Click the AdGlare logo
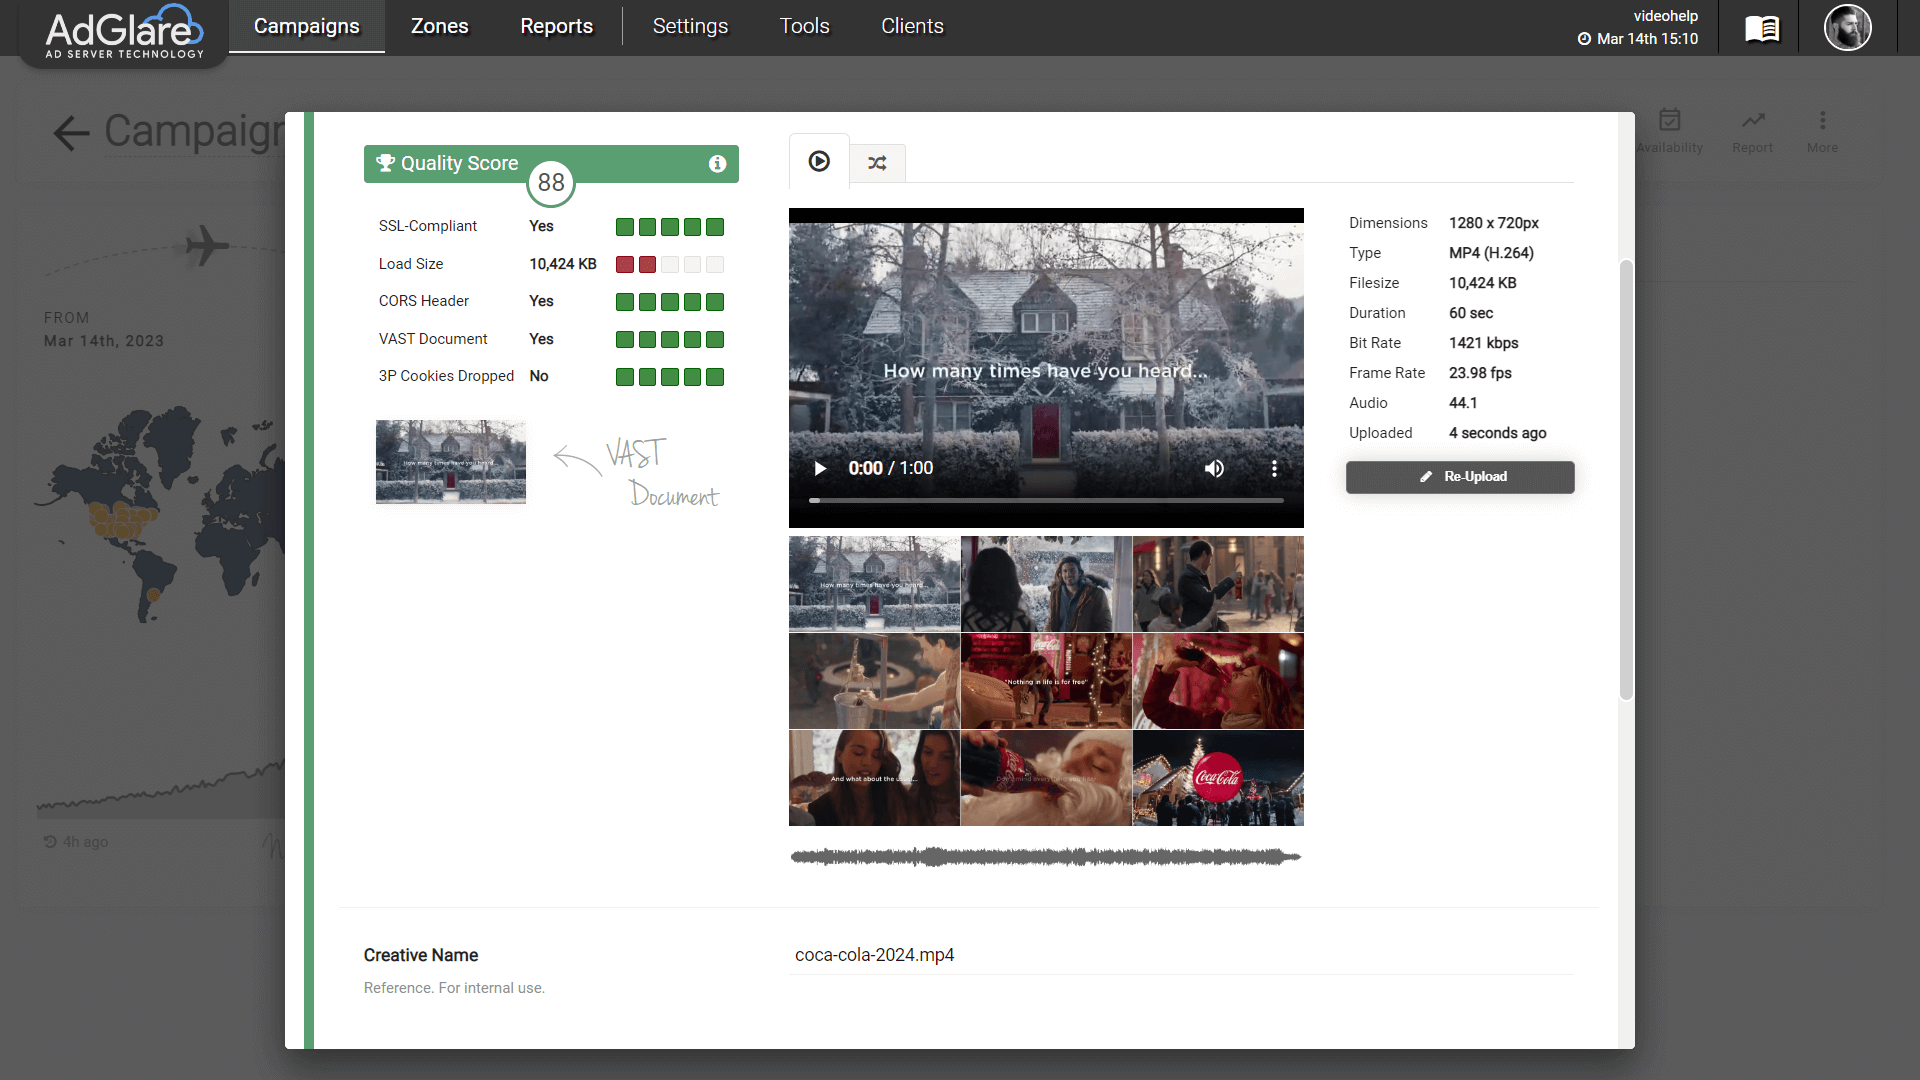The height and width of the screenshot is (1080, 1920). pos(124,32)
